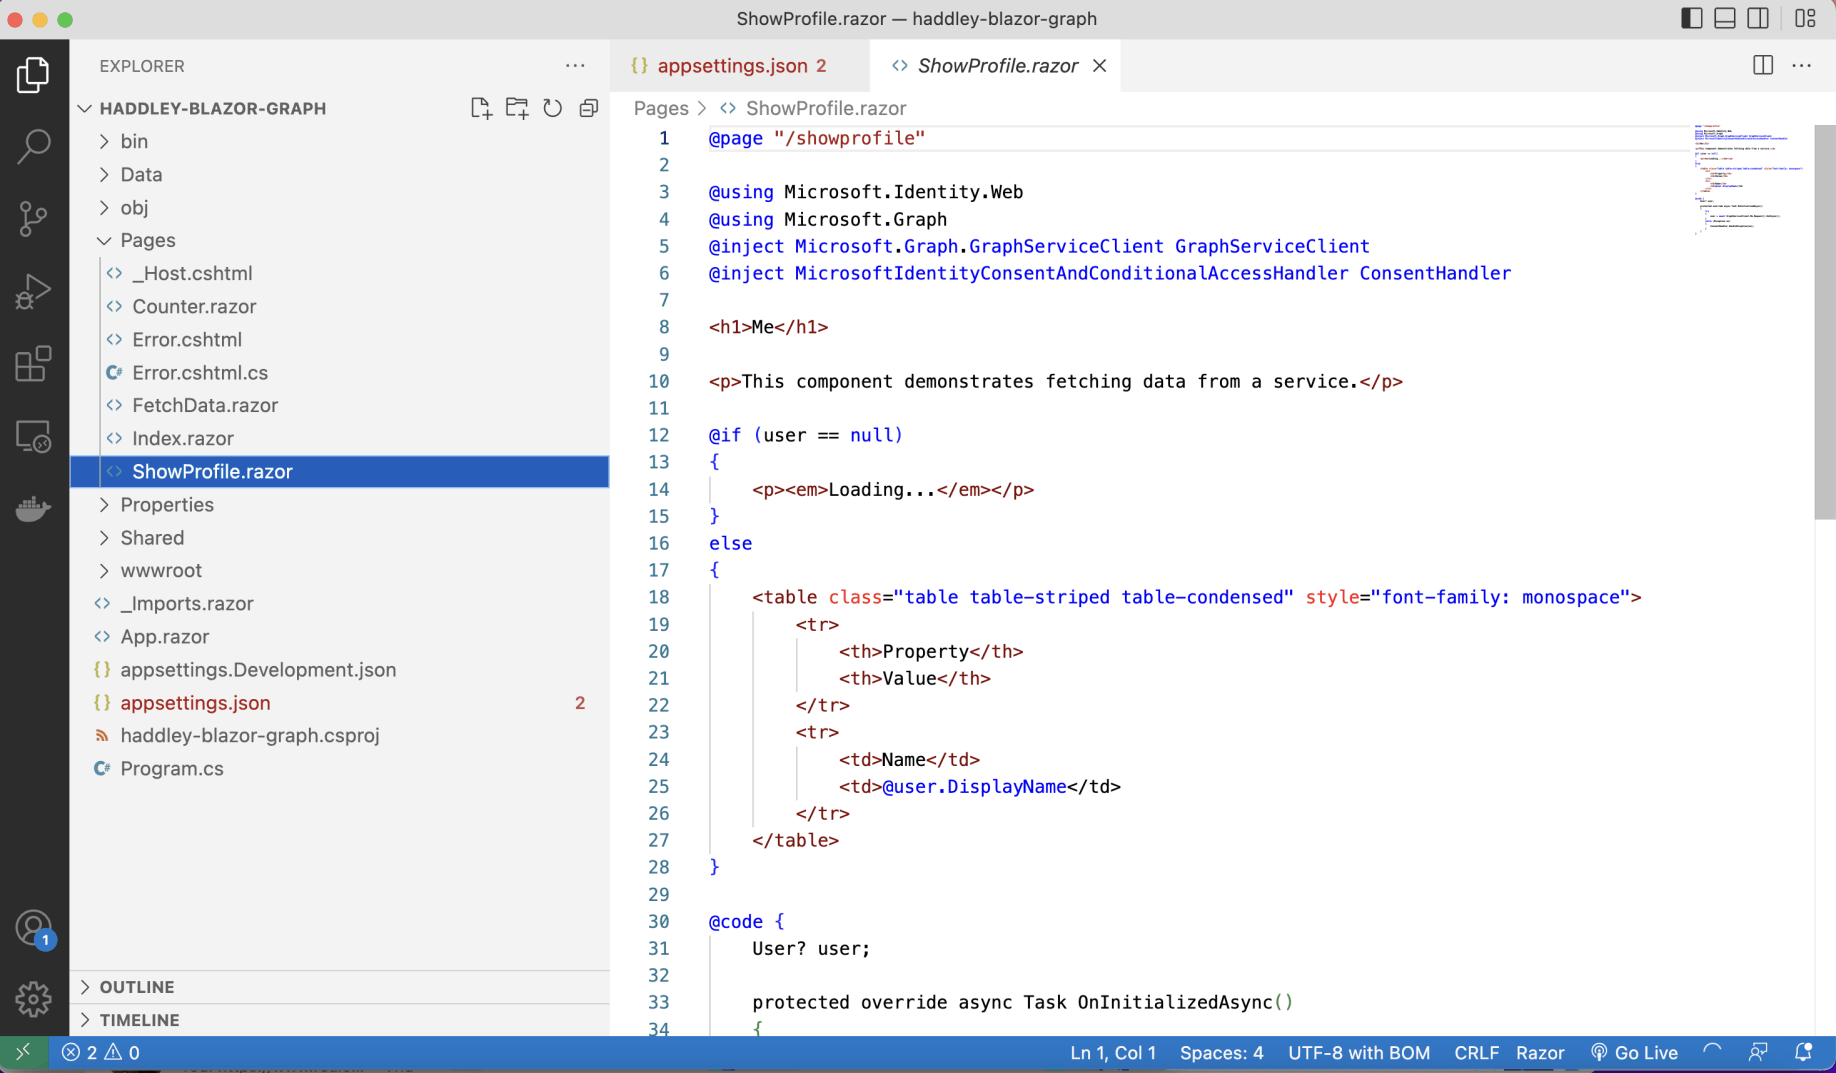The width and height of the screenshot is (1836, 1073).
Task: Expand the Properties folder
Action: tap(166, 505)
